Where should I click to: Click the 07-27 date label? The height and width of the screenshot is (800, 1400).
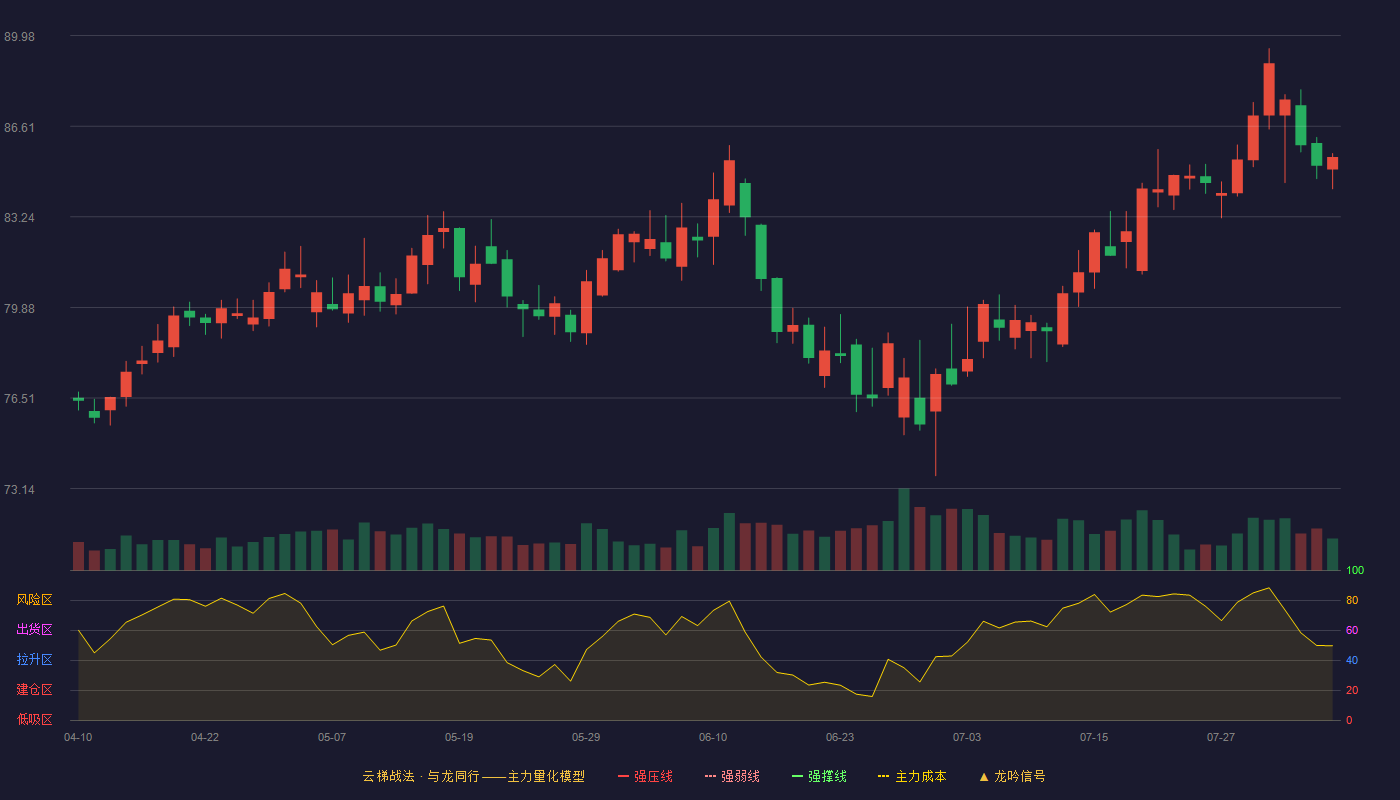click(1221, 737)
